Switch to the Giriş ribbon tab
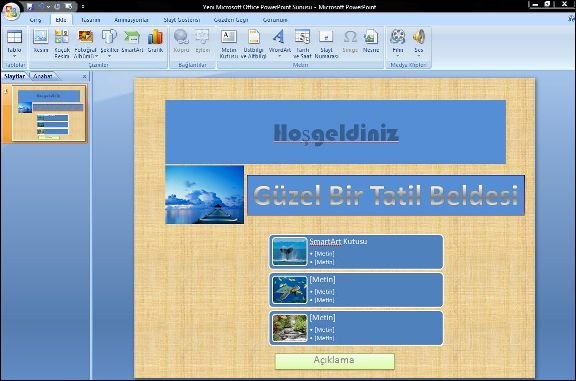The image size is (576, 381). (35, 20)
